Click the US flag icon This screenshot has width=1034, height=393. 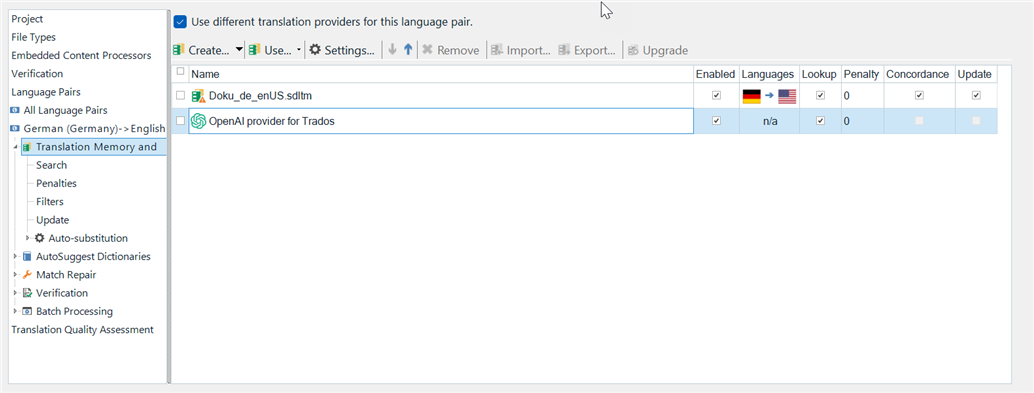tap(787, 96)
